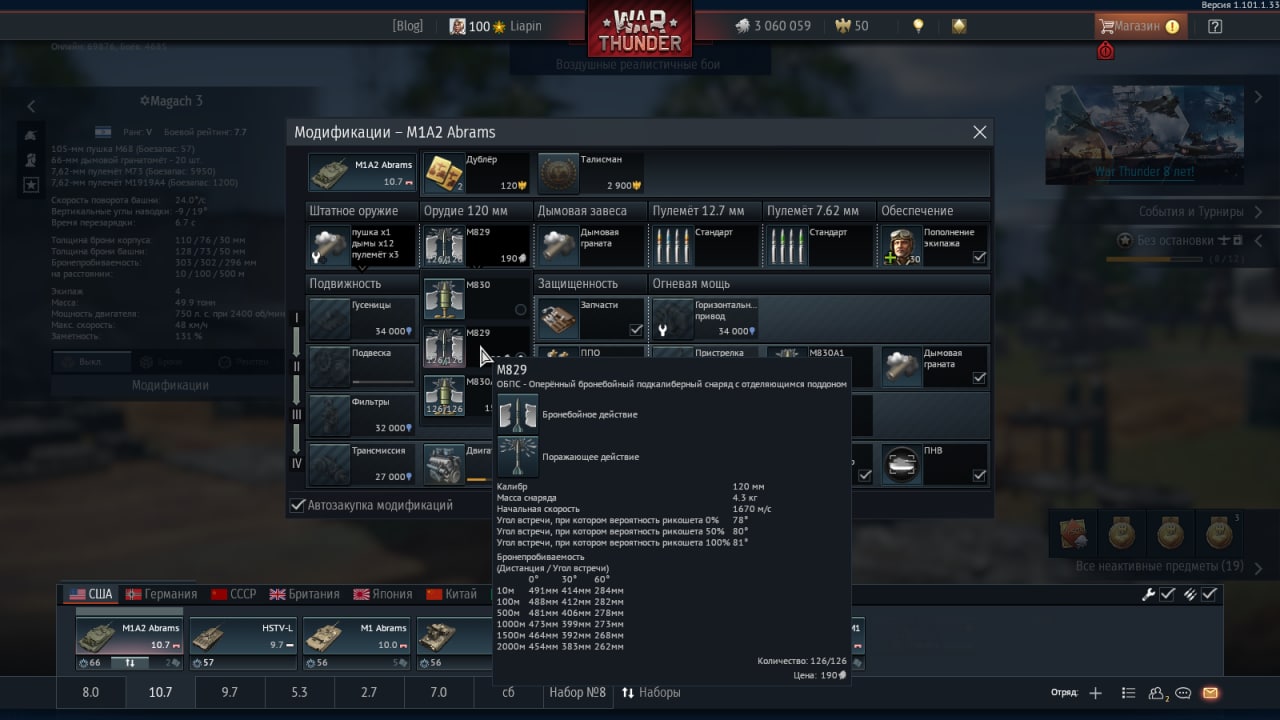
Task: Open Пулемёт 12.7 мм Стандарт belt selector
Action: pyautogui.click(x=705, y=245)
